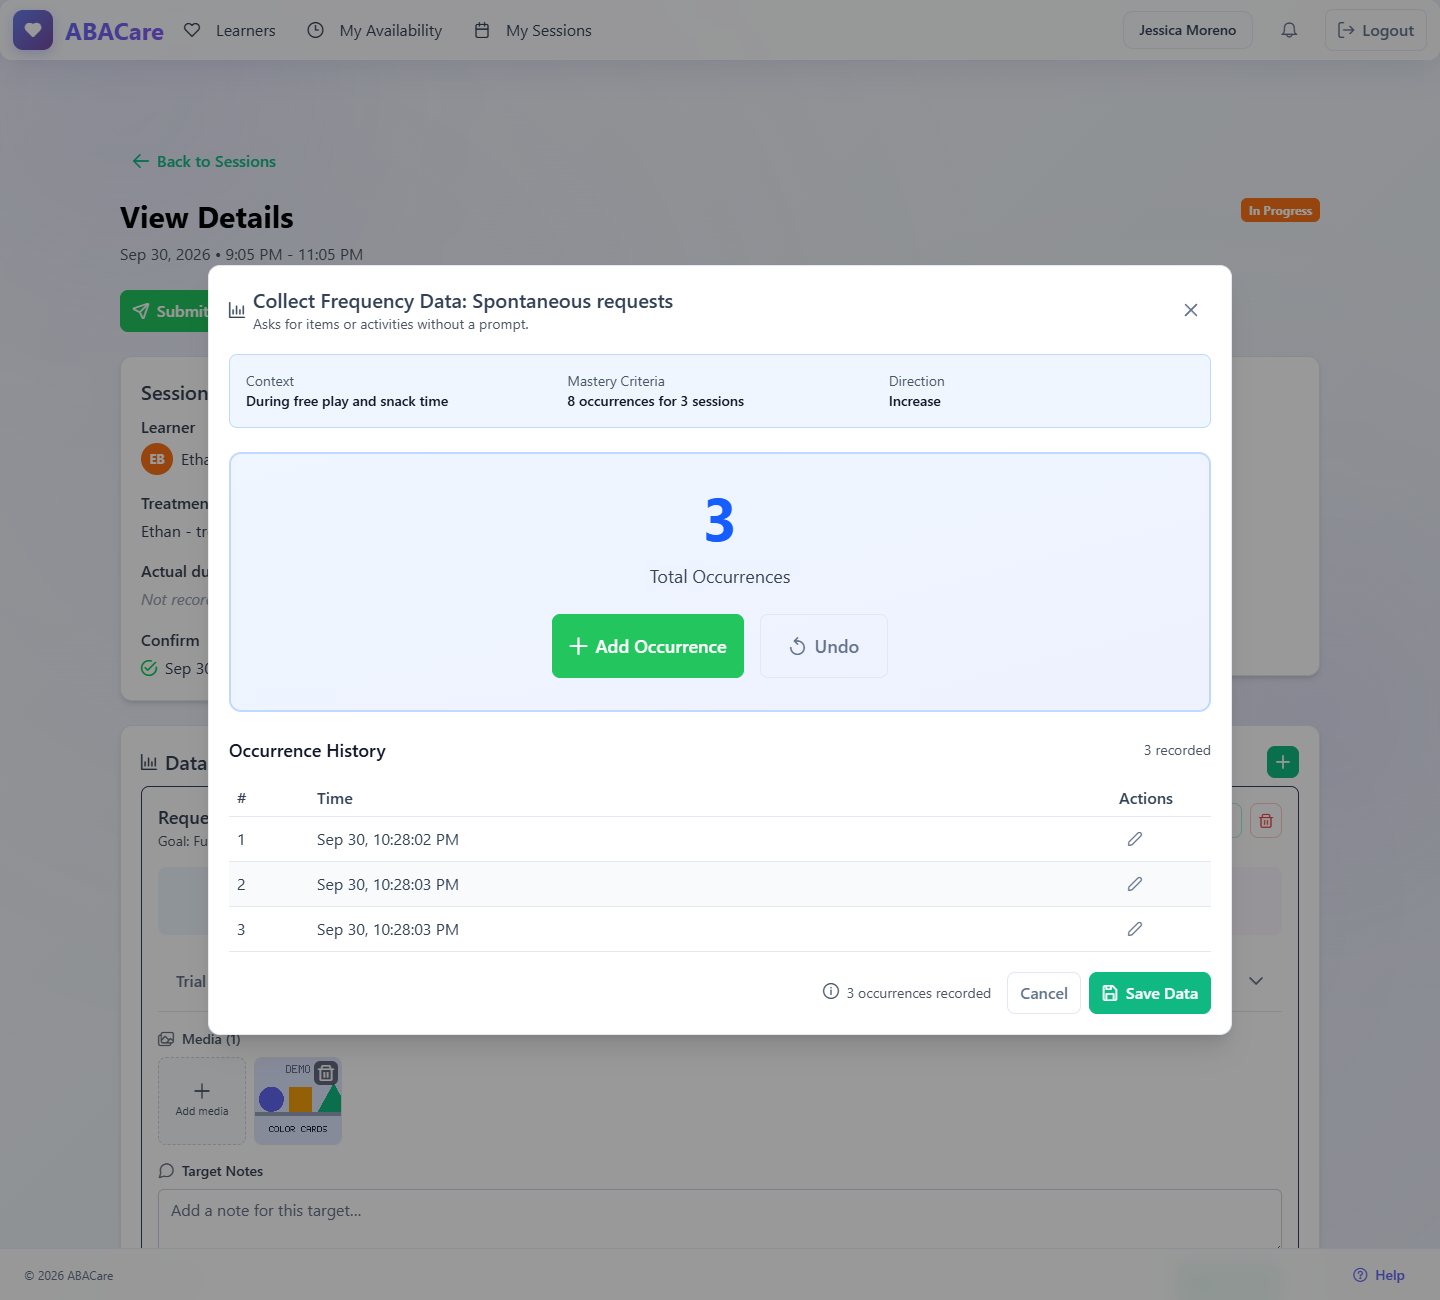Viewport: 1440px width, 1300px height.
Task: Add an occurrence
Action: point(648,646)
